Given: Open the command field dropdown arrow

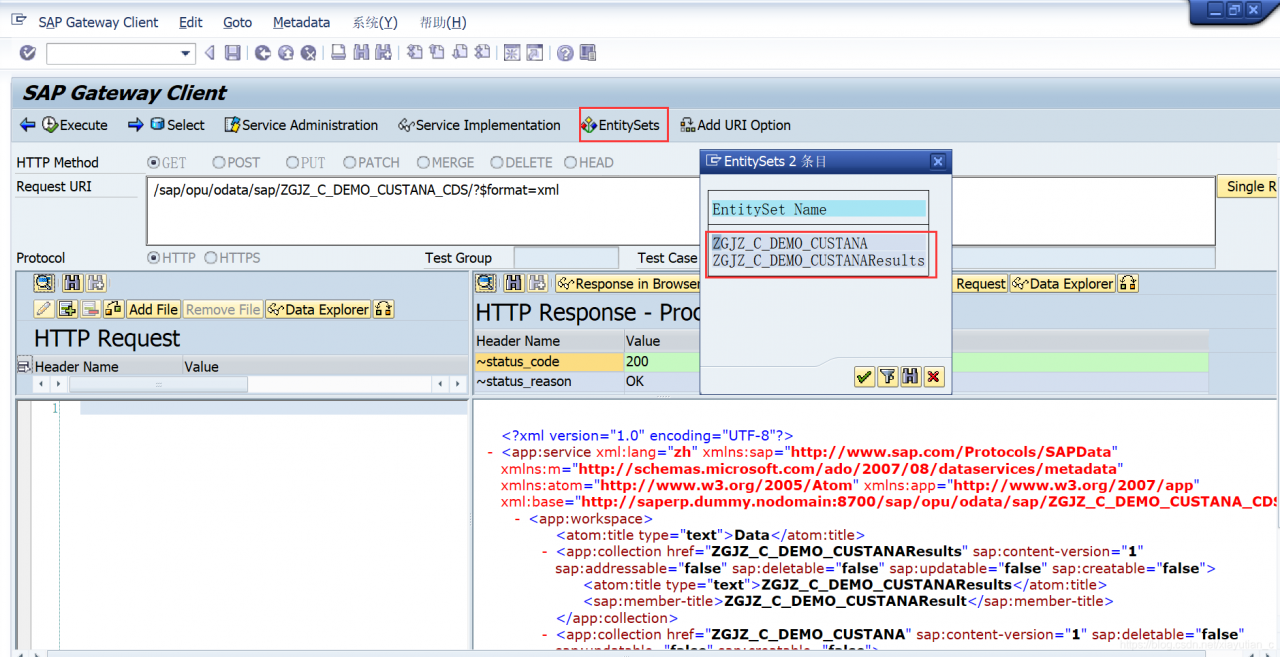Looking at the screenshot, I should (186, 53).
